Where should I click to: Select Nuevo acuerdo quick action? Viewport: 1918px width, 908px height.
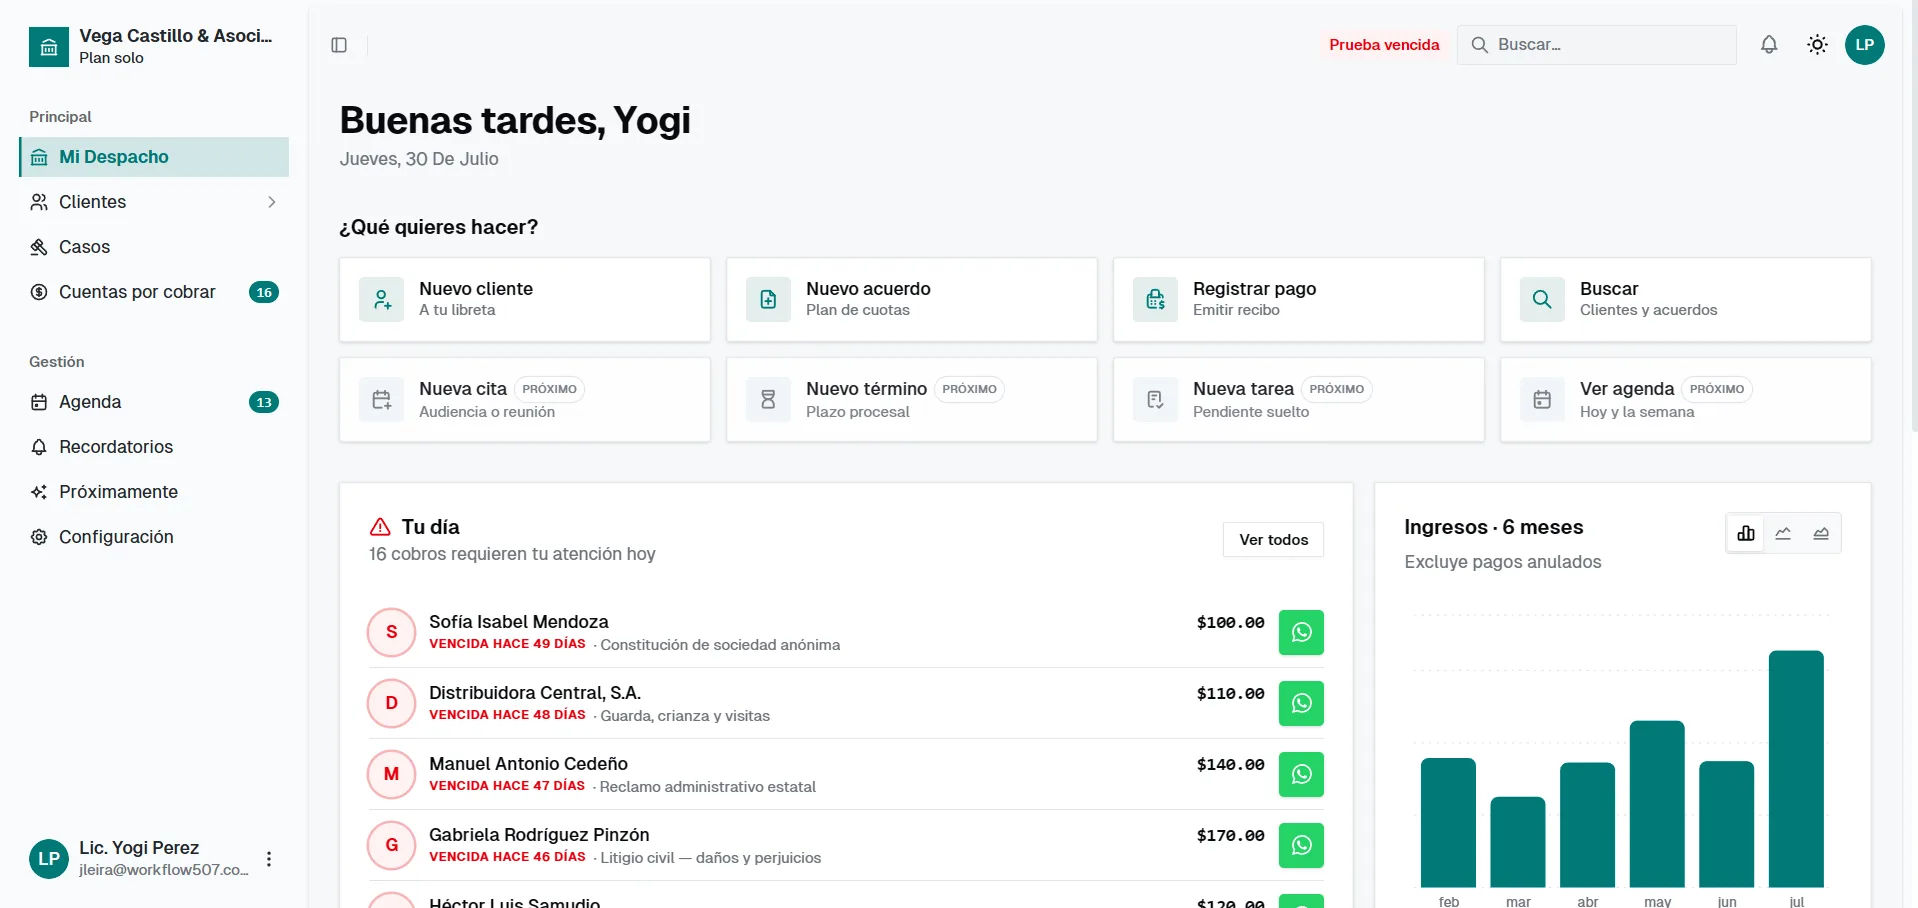point(912,300)
